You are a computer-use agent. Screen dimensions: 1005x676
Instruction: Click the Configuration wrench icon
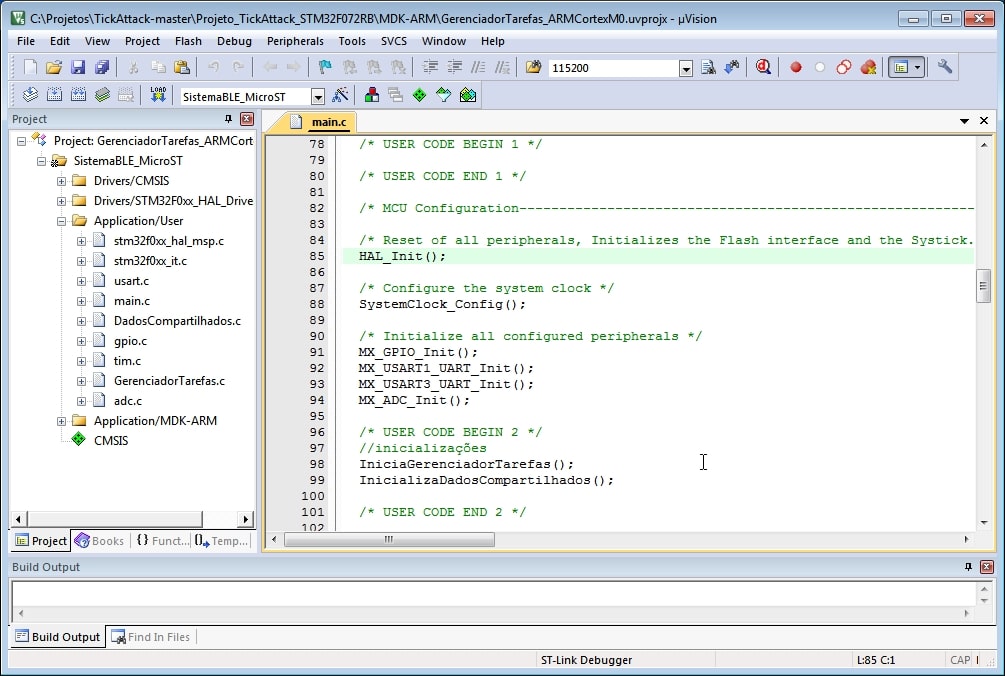click(945, 67)
